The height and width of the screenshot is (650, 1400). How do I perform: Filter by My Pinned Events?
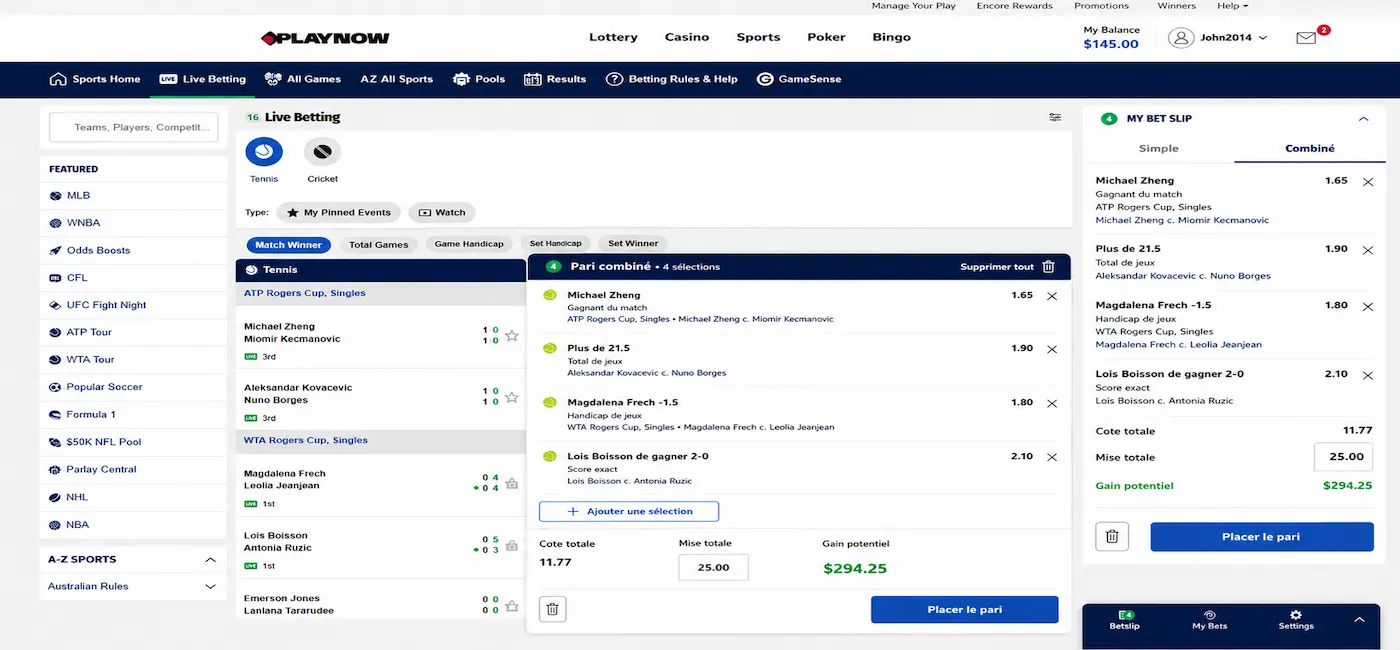point(339,212)
